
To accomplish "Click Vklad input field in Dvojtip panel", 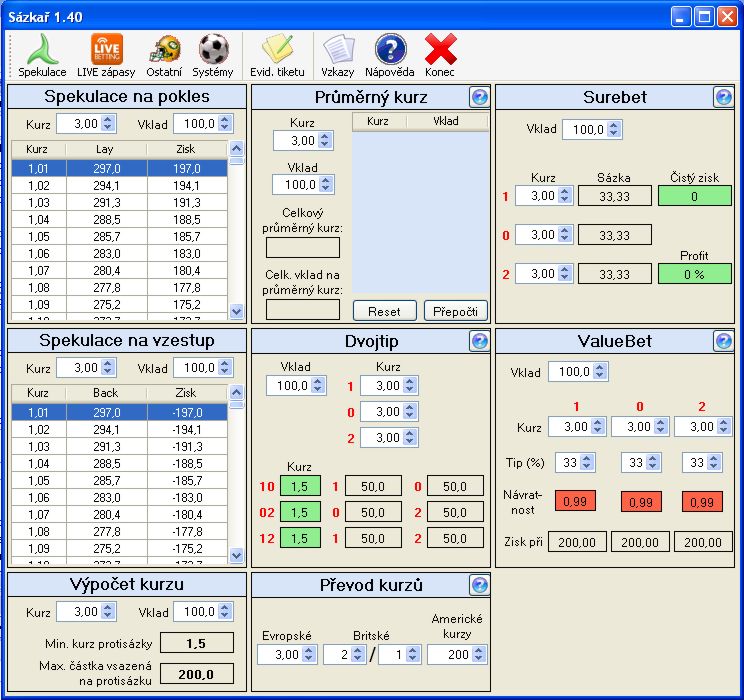I will point(290,385).
